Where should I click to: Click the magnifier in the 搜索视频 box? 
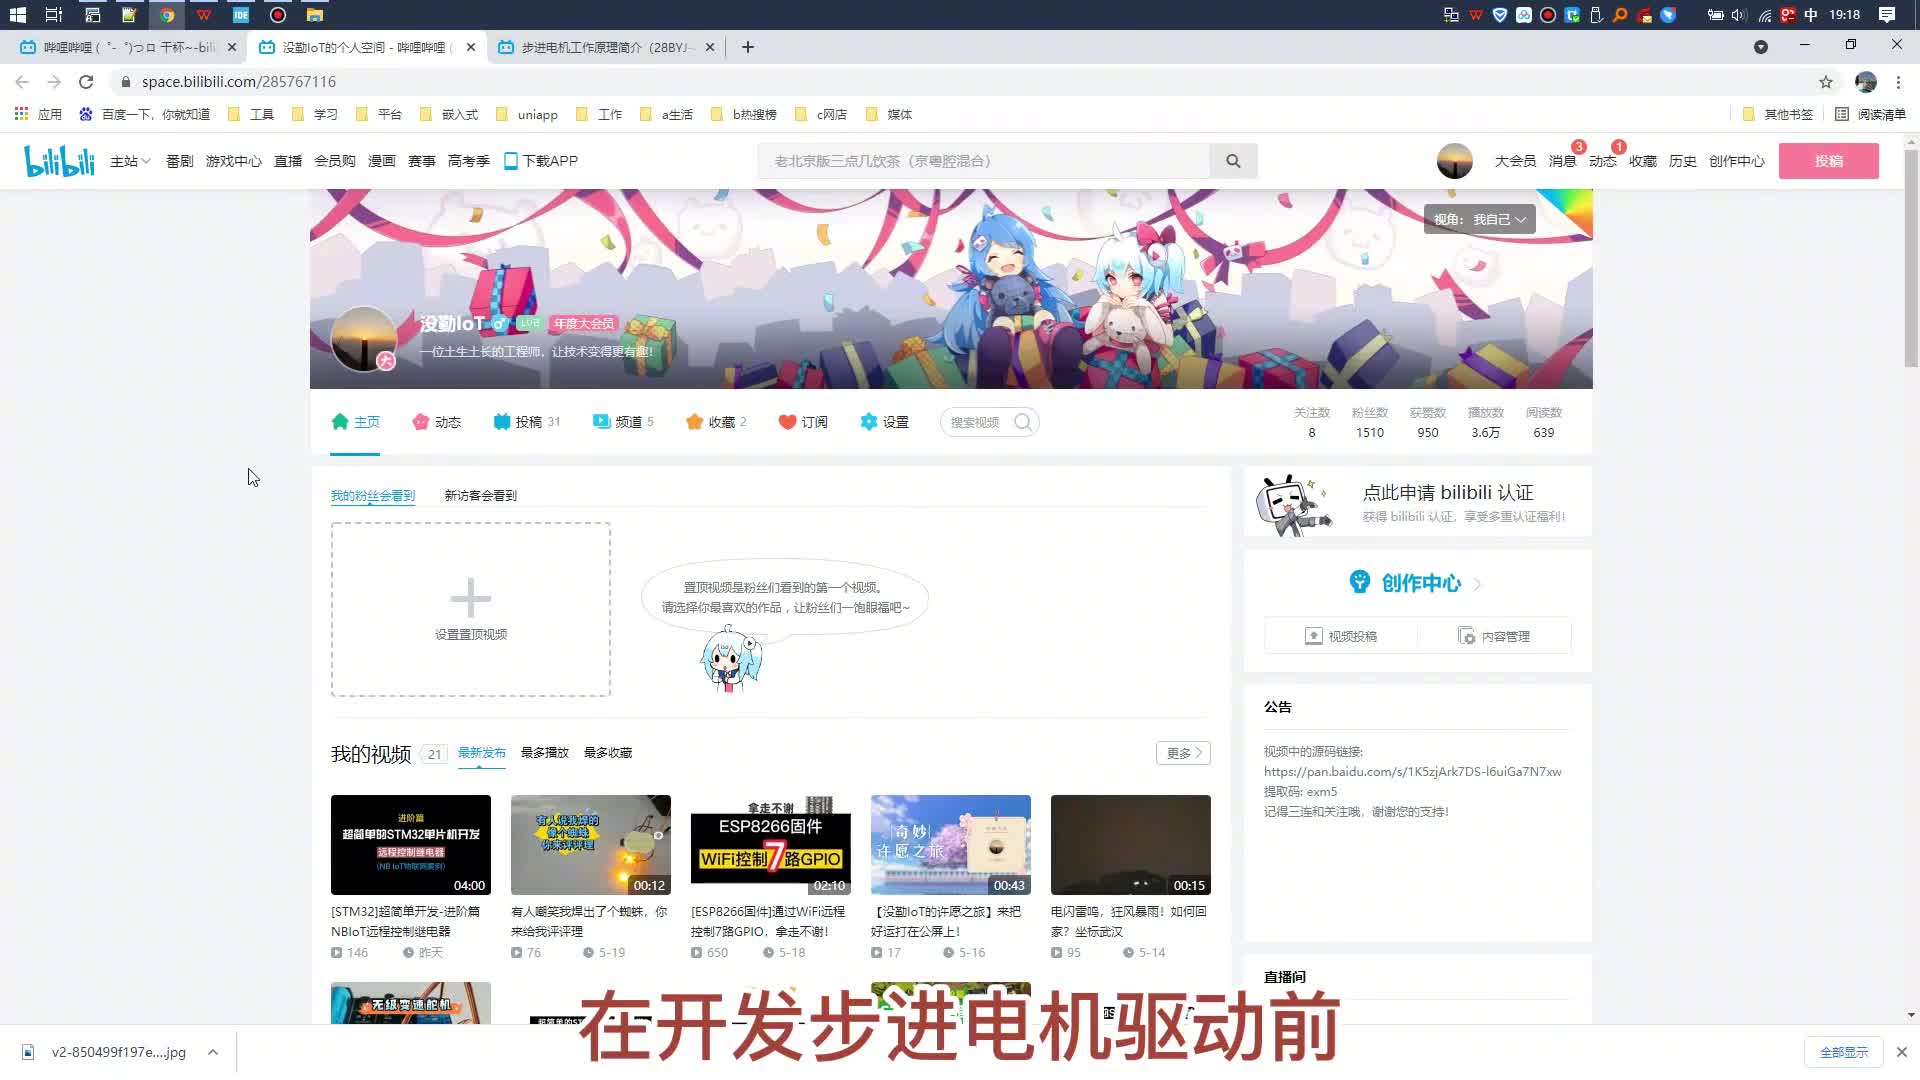1022,422
